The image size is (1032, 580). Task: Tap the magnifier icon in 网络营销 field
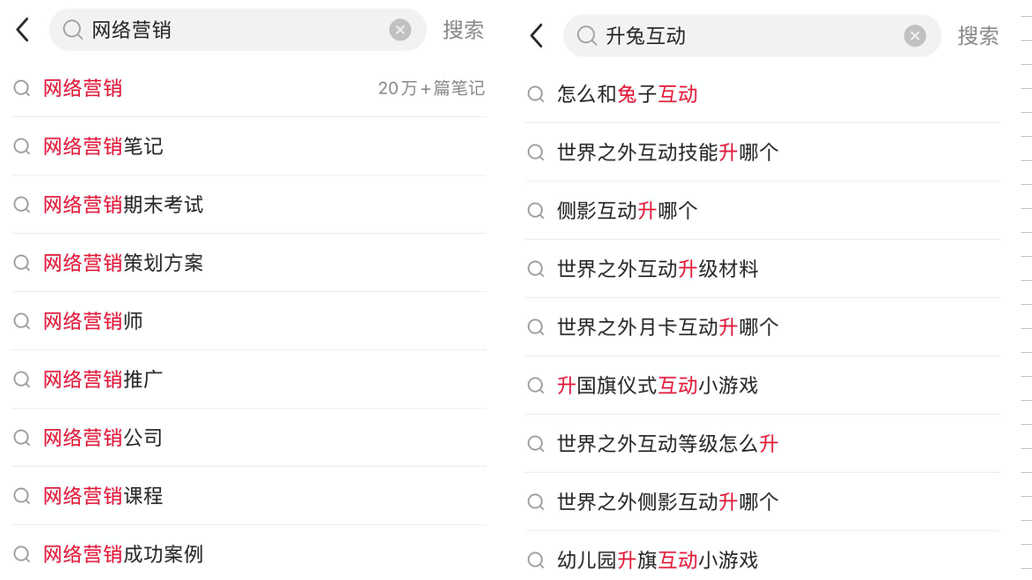(x=72, y=30)
